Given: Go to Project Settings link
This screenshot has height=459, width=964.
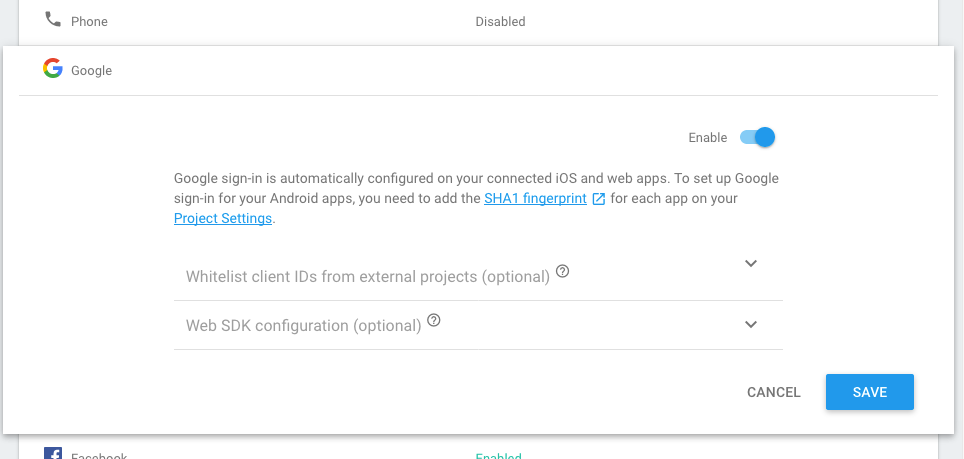Looking at the screenshot, I should pyautogui.click(x=223, y=218).
